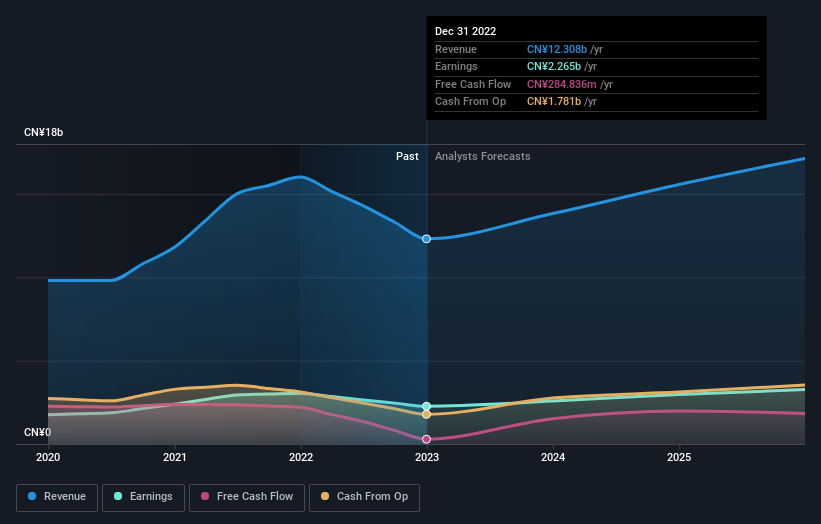
Task: Select the Cash From Op data point at 2023
Action: coord(427,415)
